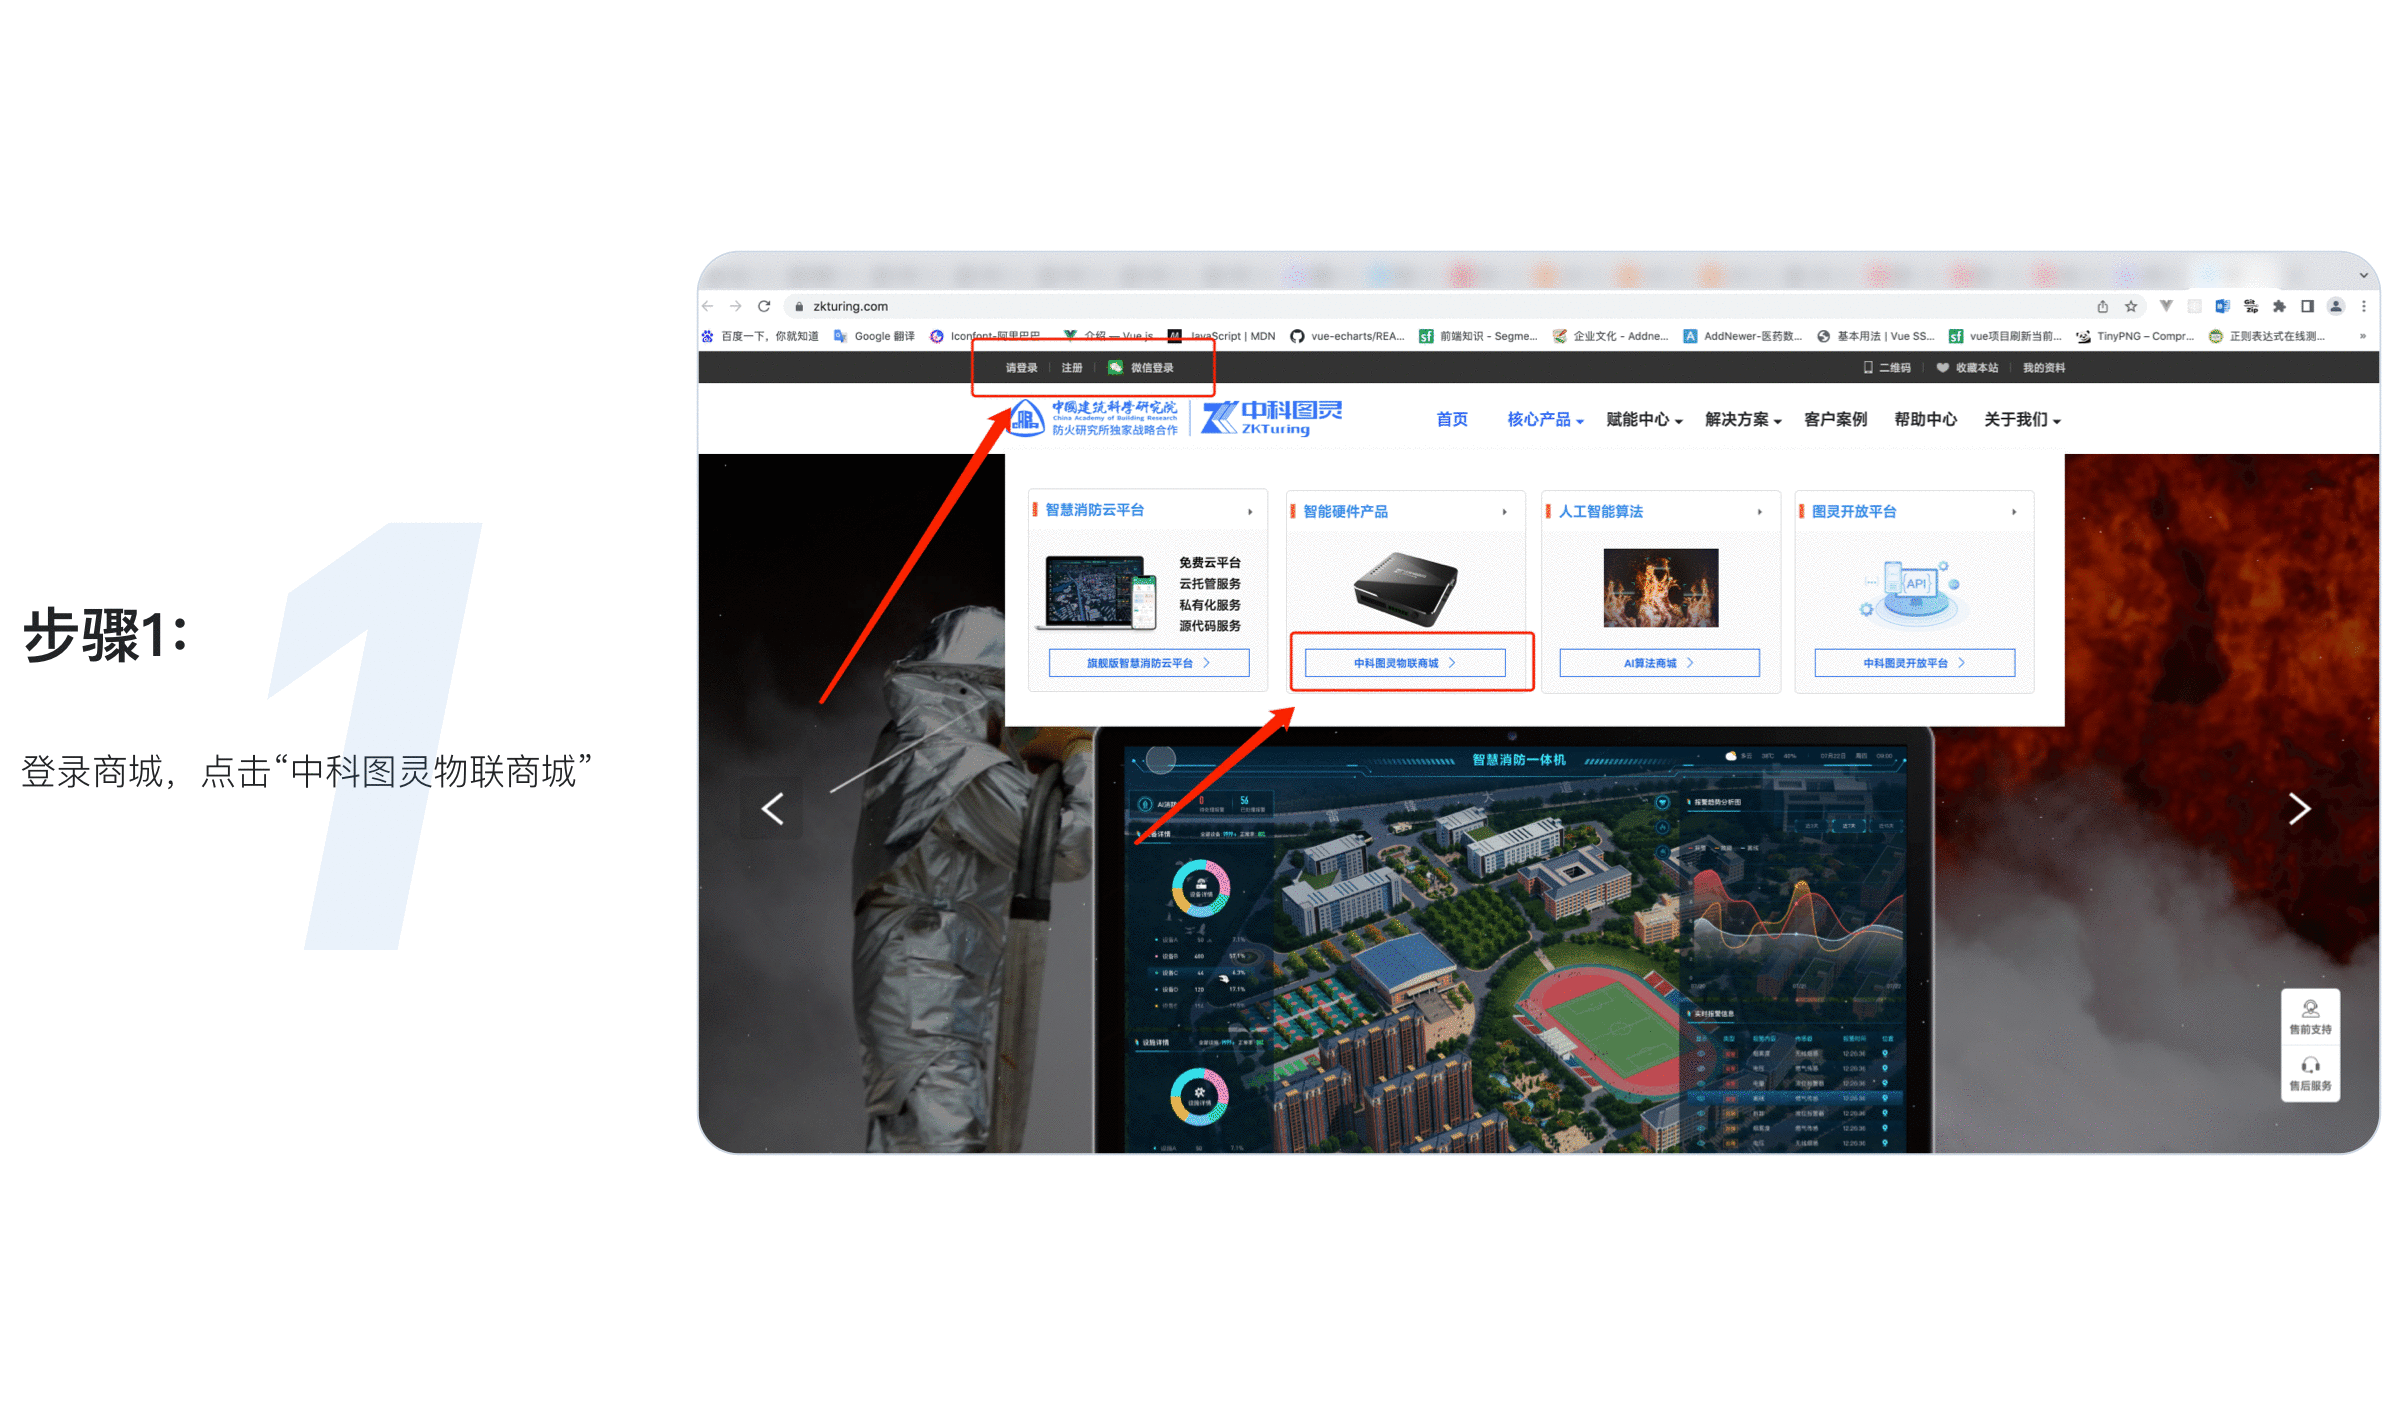Image resolution: width=2400 pixels, height=1406 pixels.
Task: Go to previous carousel slide
Action: point(772,809)
